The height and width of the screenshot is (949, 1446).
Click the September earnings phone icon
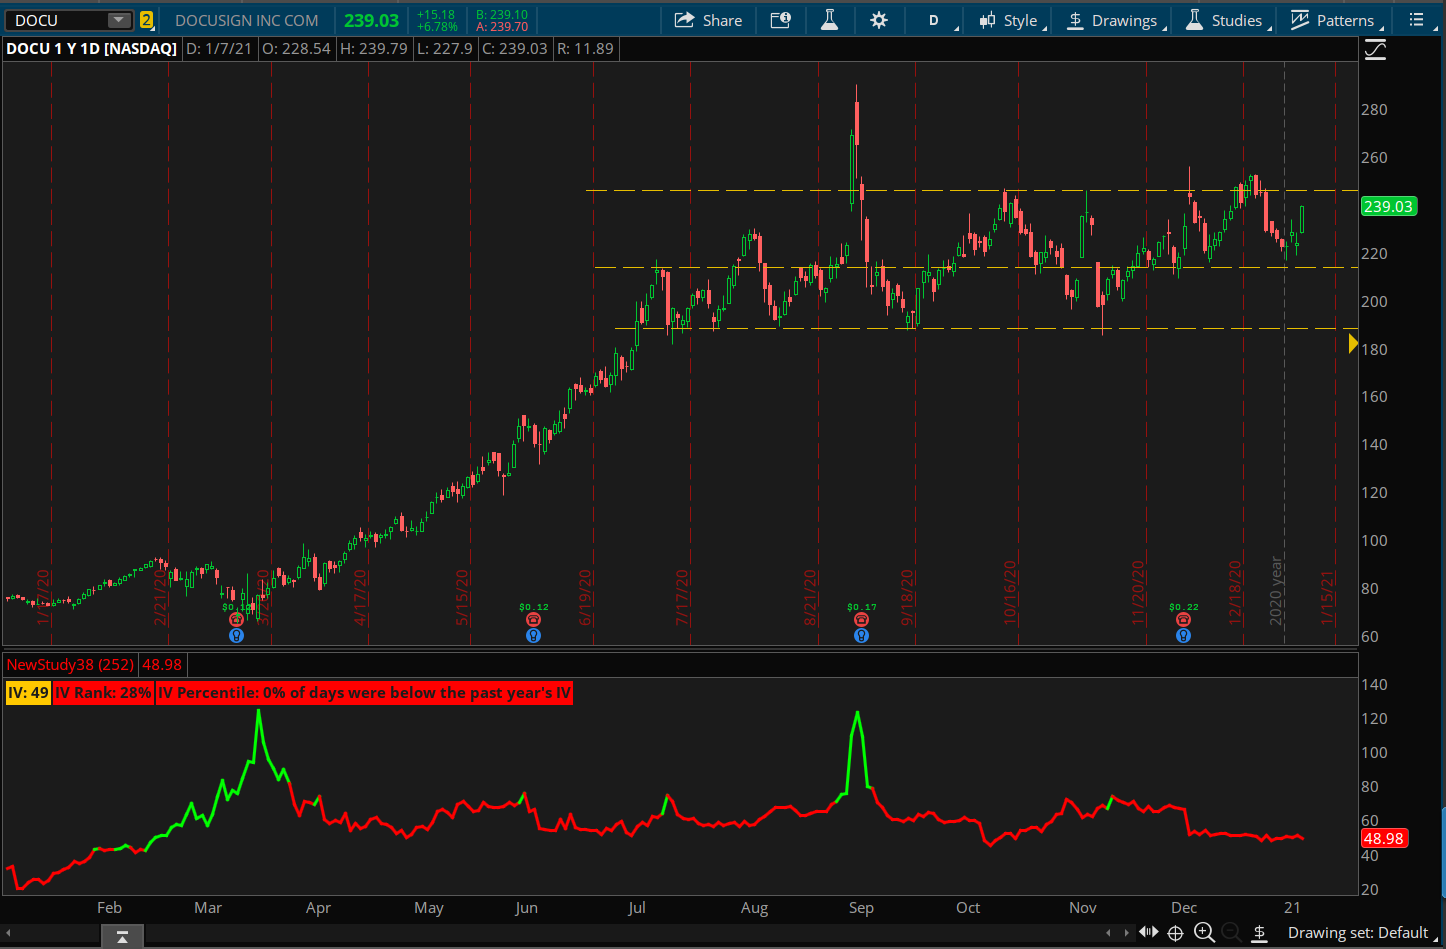tap(861, 620)
